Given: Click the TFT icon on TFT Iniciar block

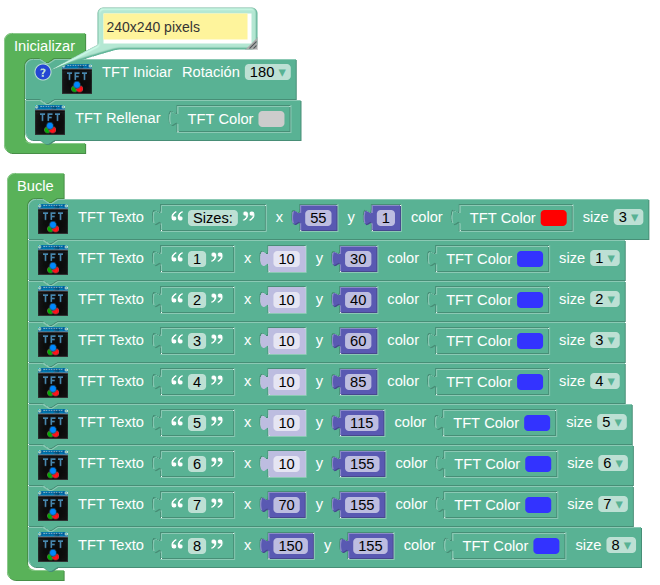Looking at the screenshot, I should click(77, 79).
